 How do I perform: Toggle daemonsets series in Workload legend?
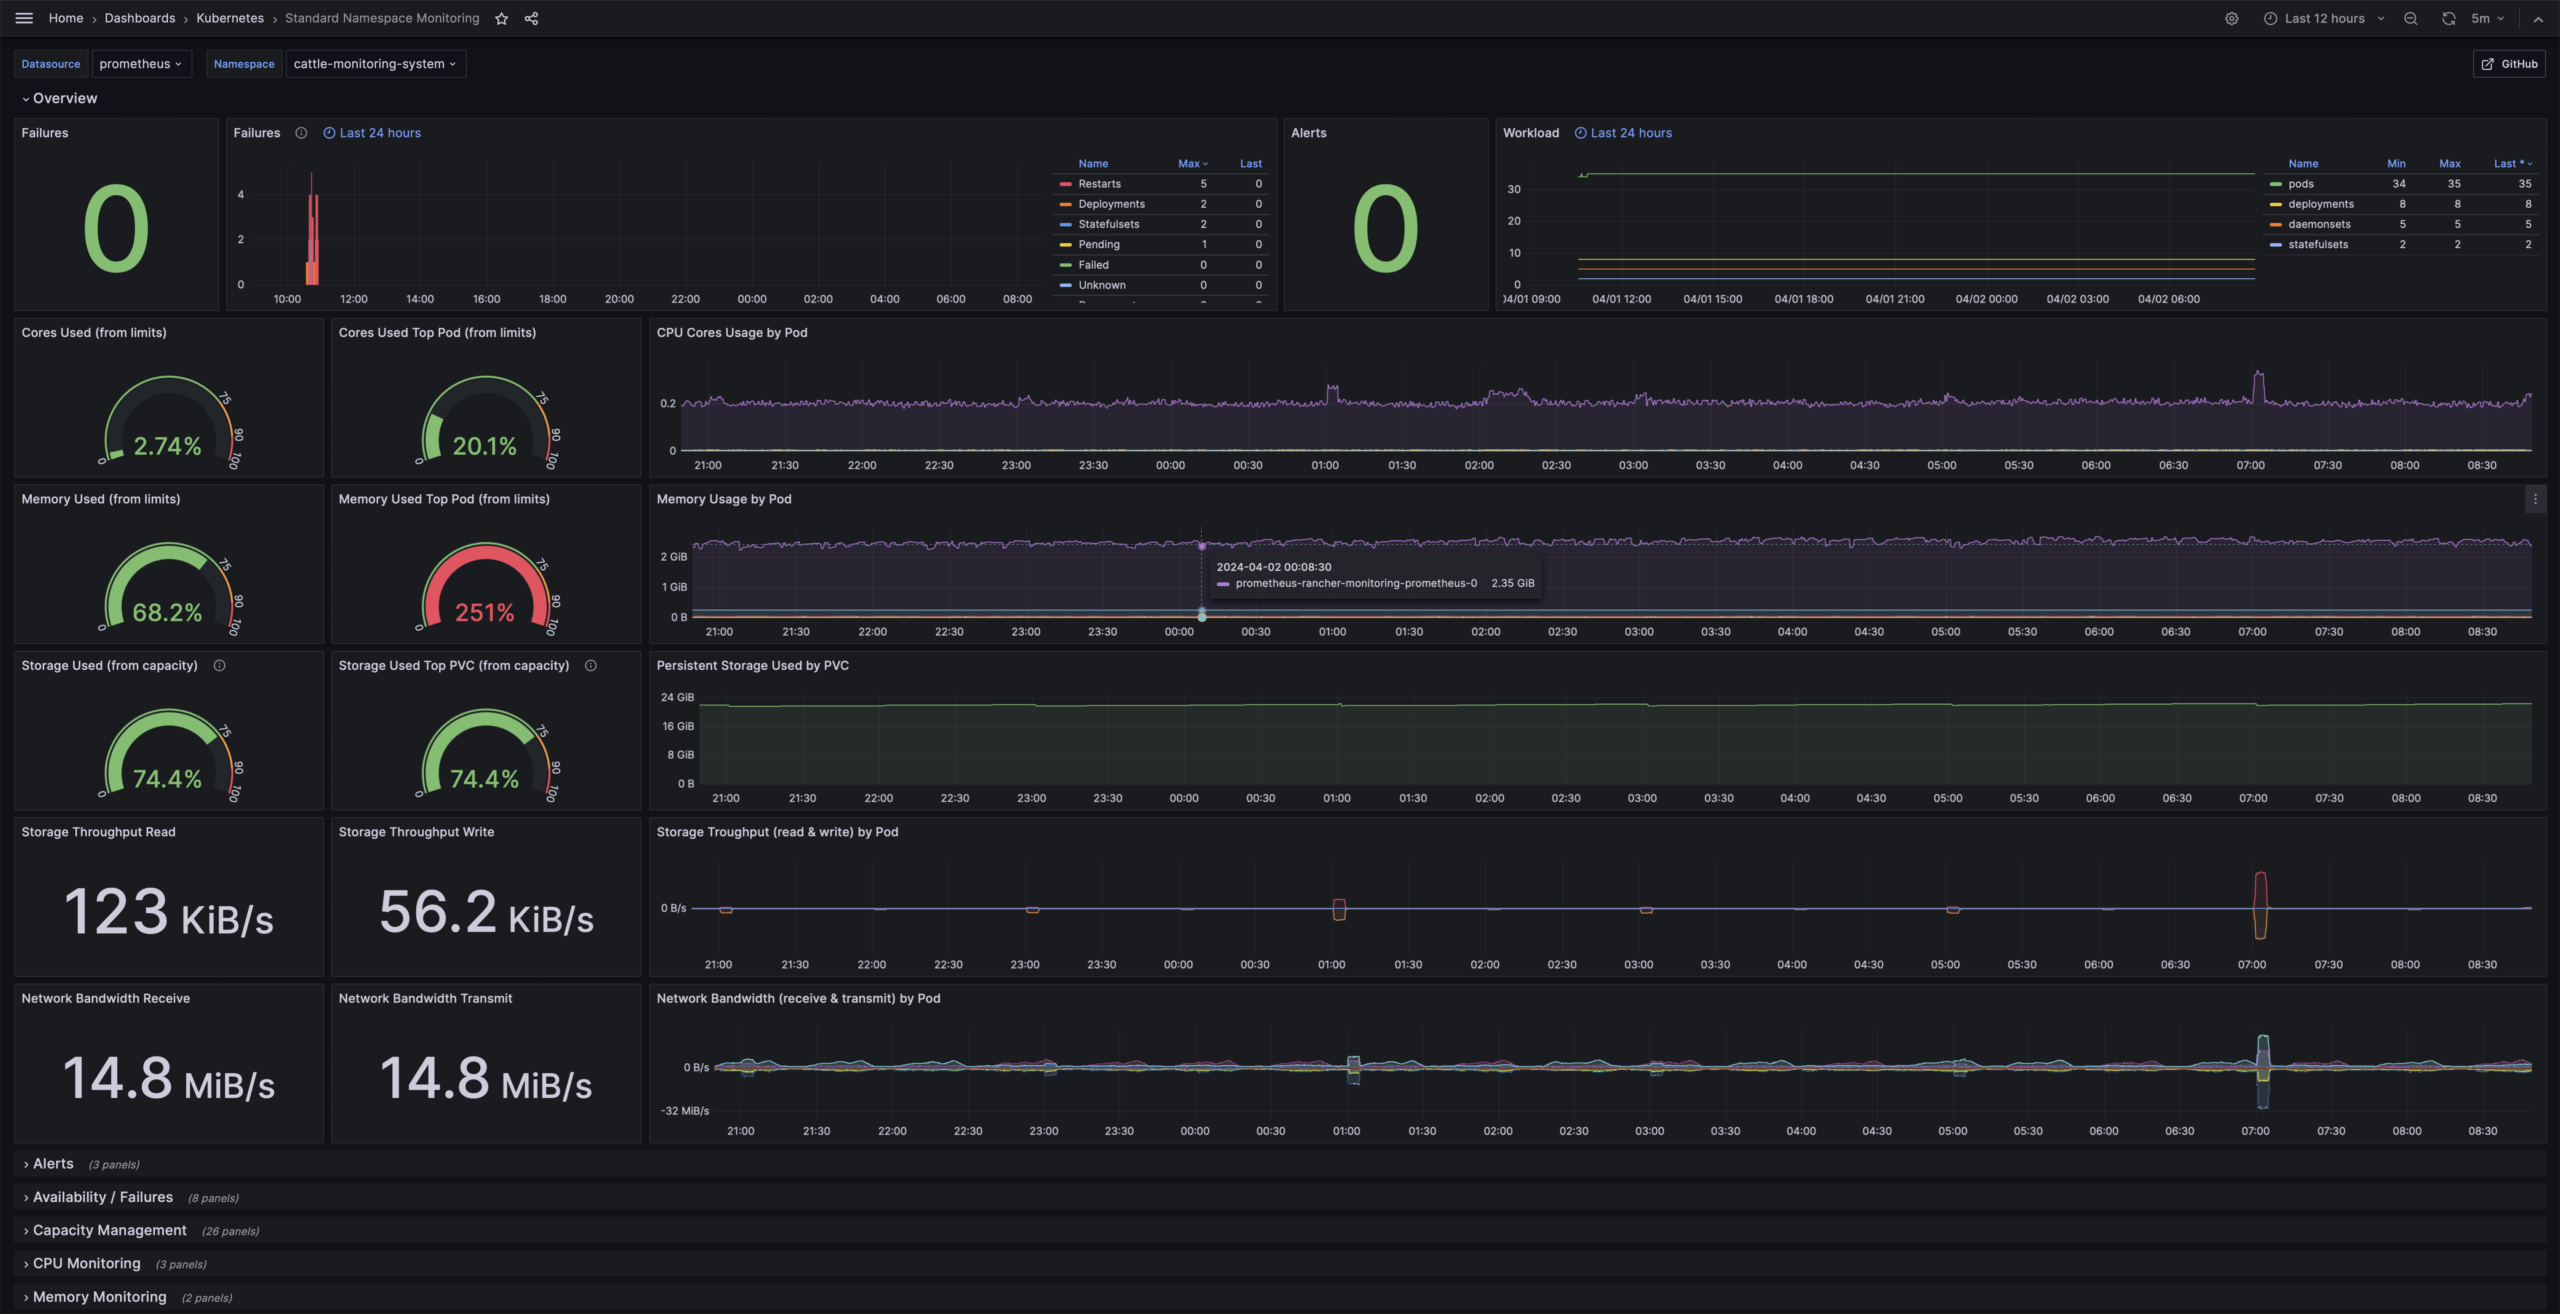tap(2318, 224)
